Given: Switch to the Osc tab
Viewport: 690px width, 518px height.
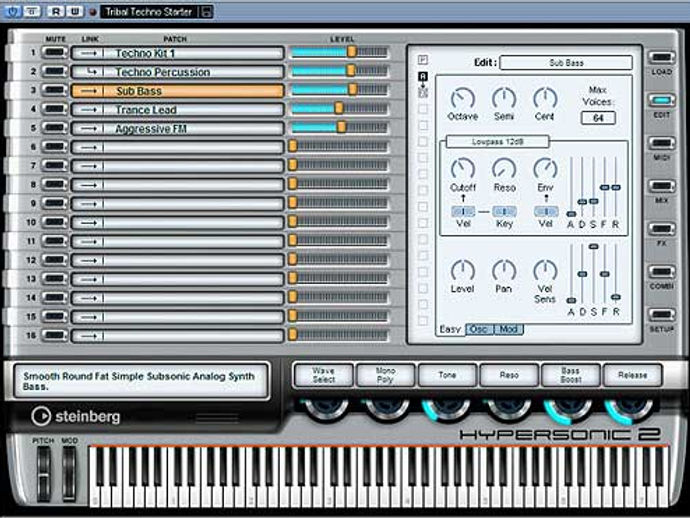Looking at the screenshot, I should pos(479,329).
